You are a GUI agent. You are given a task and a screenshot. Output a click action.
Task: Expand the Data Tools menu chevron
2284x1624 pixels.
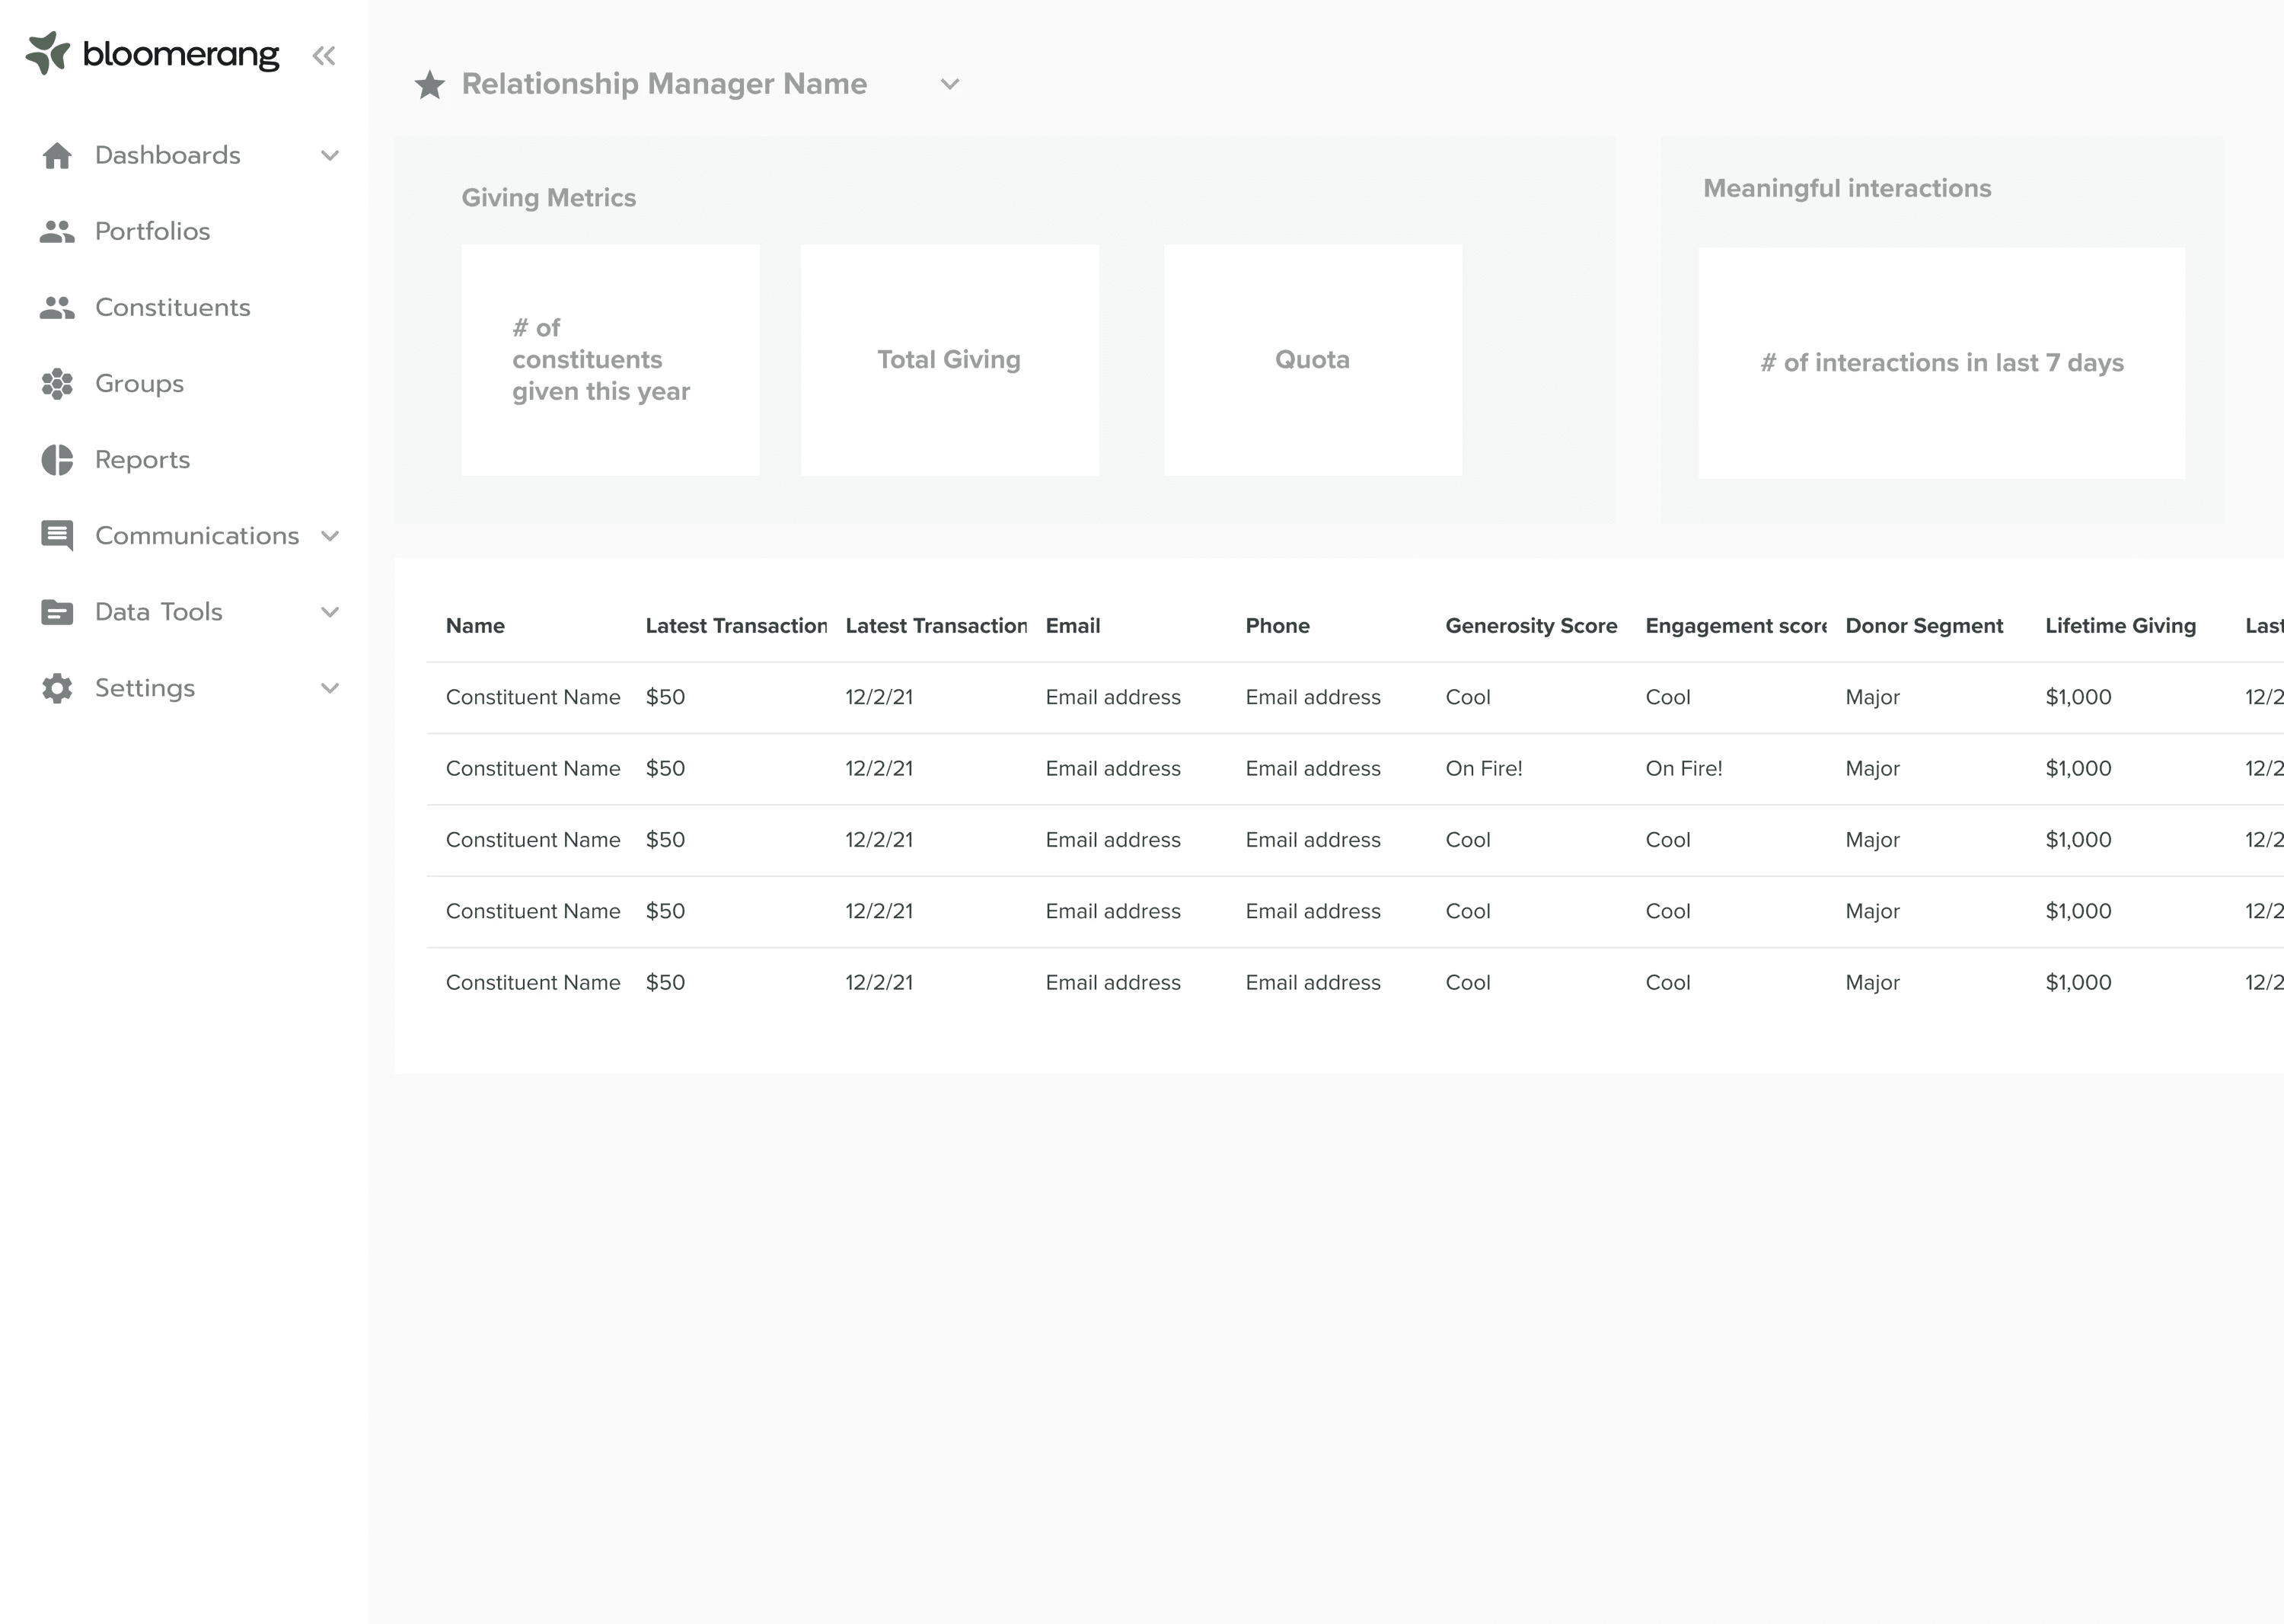click(x=331, y=611)
